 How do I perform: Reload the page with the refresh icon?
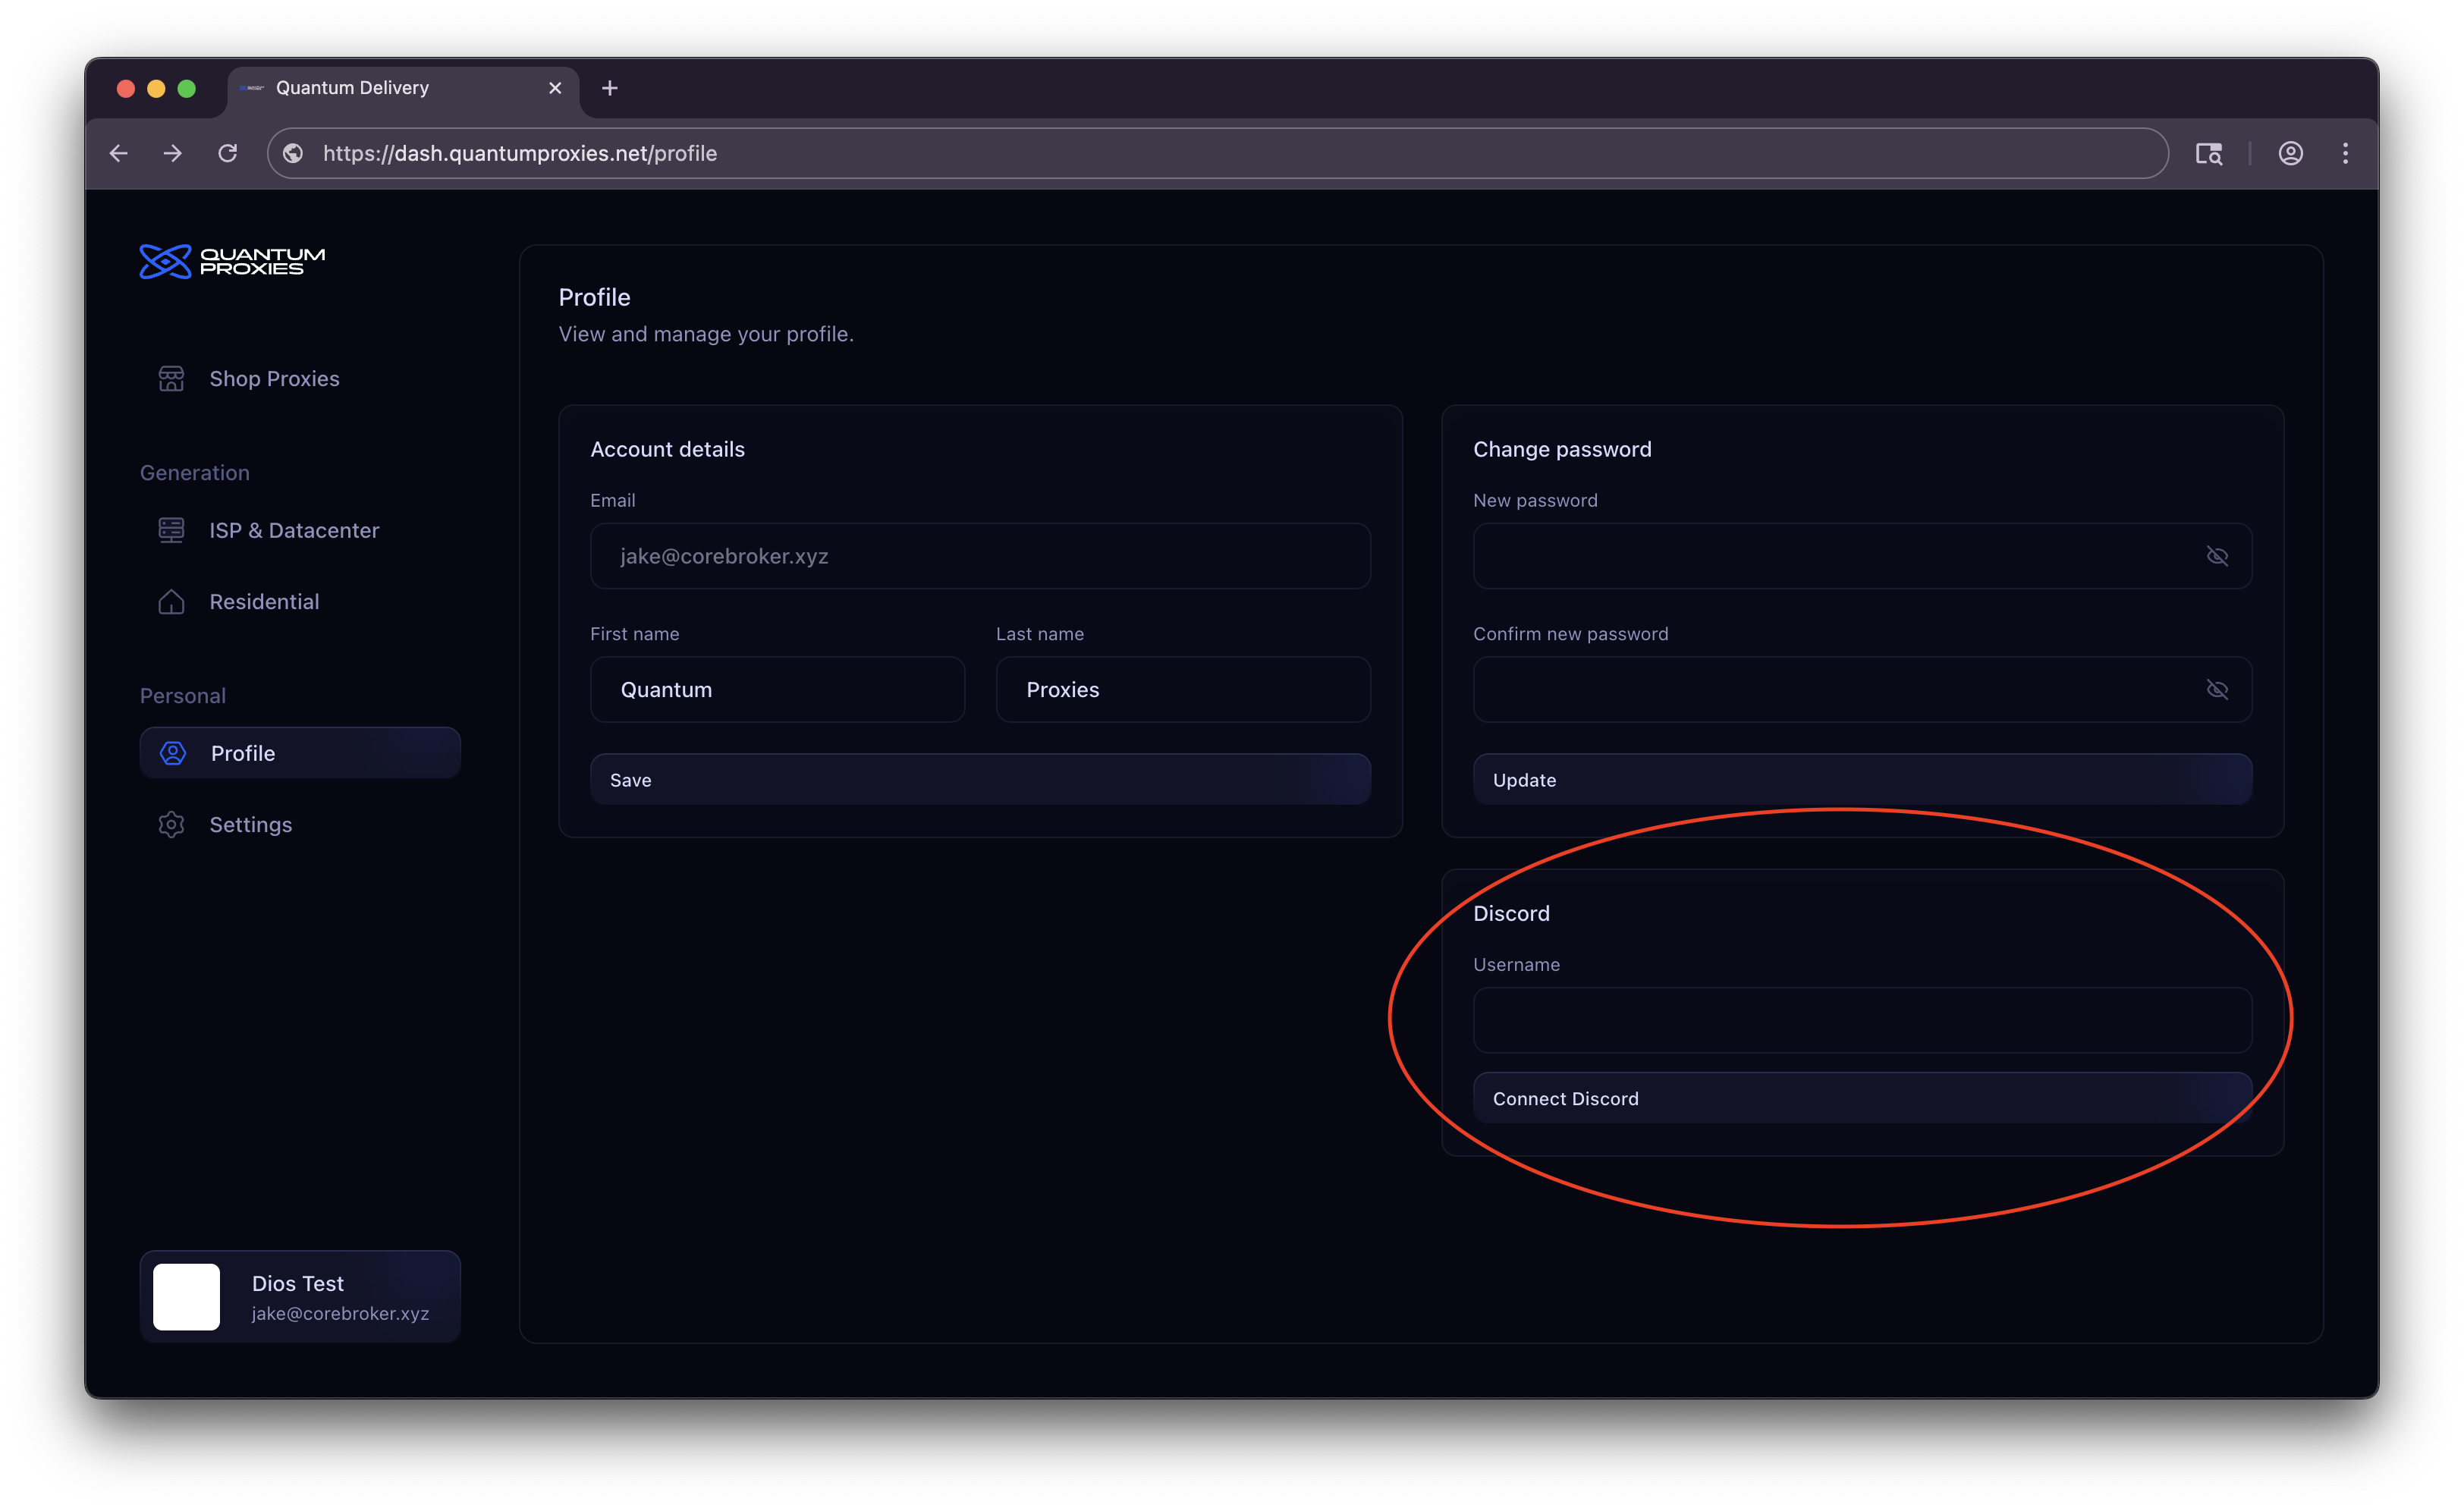point(228,153)
